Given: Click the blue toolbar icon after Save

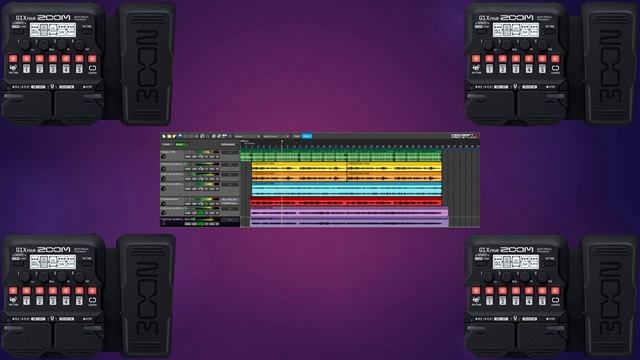Looking at the screenshot, I should (x=180, y=136).
